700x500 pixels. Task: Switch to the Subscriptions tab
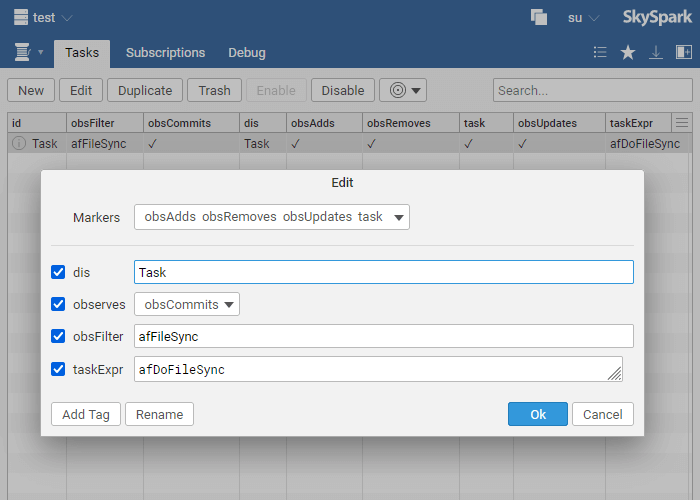coord(165,53)
